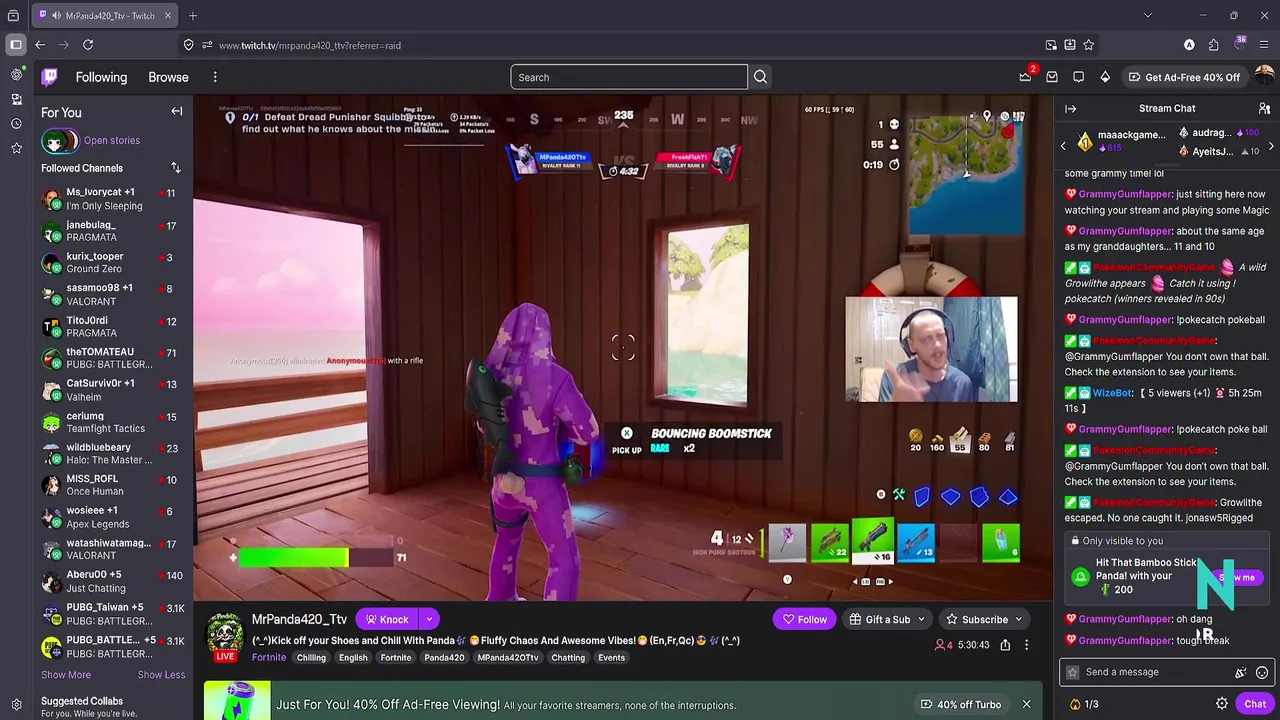Open the Following tab
1280x720 pixels.
pos(101,77)
